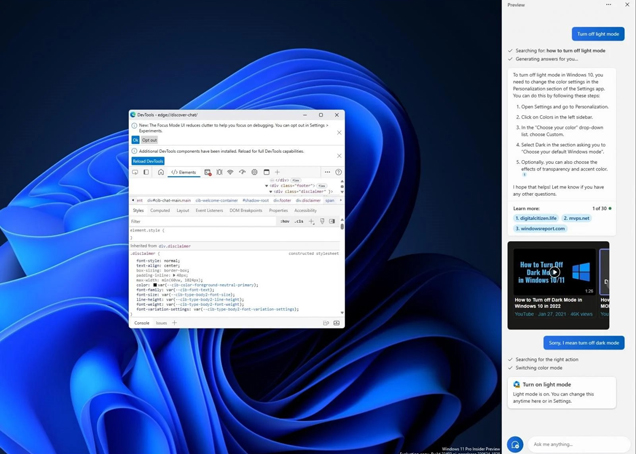Open the windowsreport.com source link
636x454 pixels.
coord(540,228)
